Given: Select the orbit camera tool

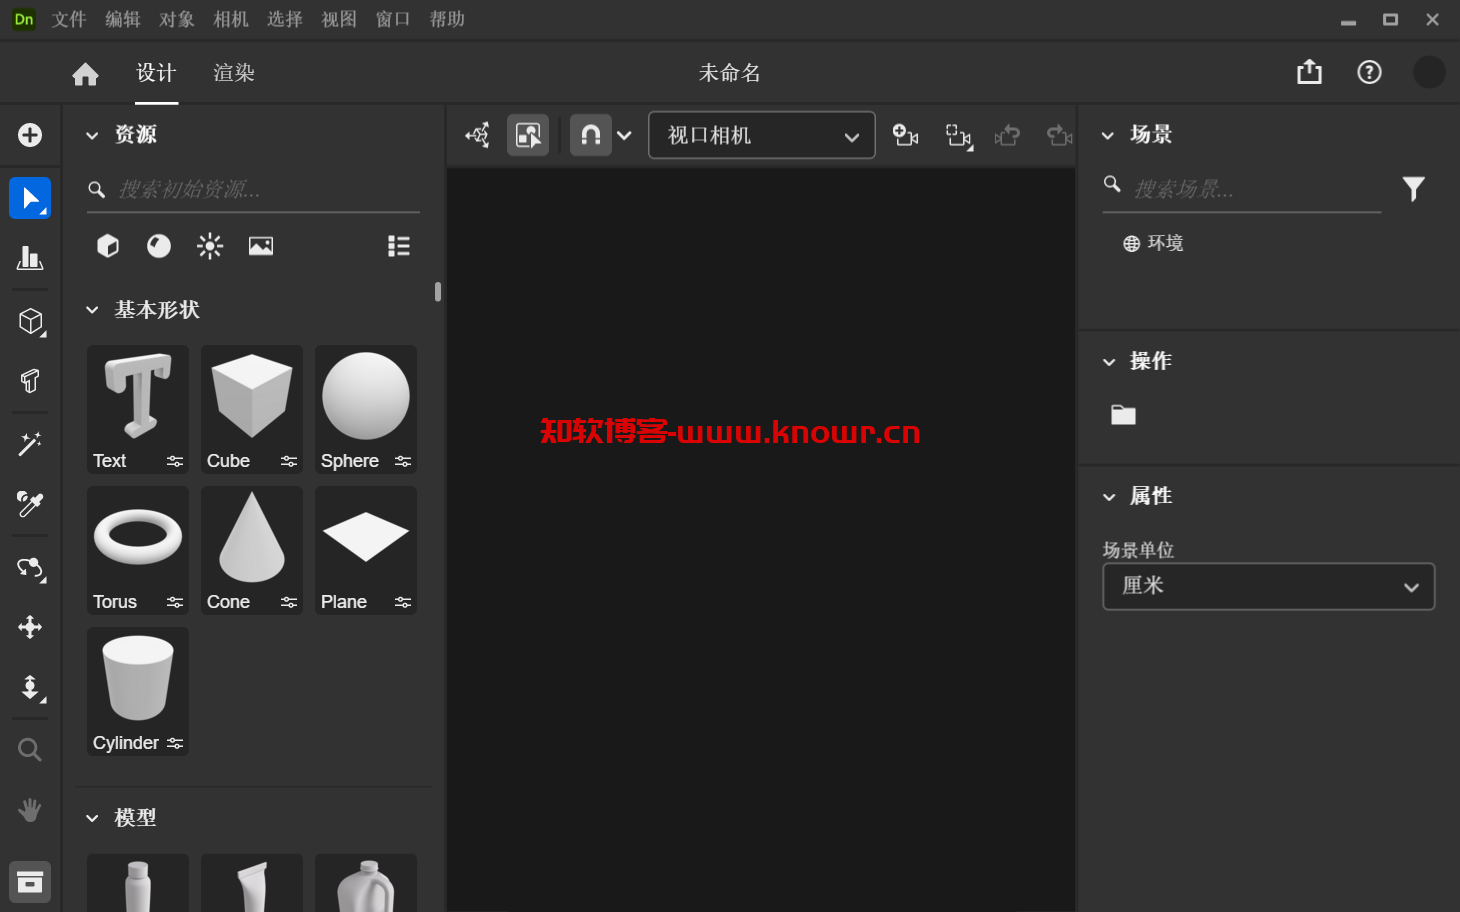Looking at the screenshot, I should (x=31, y=568).
